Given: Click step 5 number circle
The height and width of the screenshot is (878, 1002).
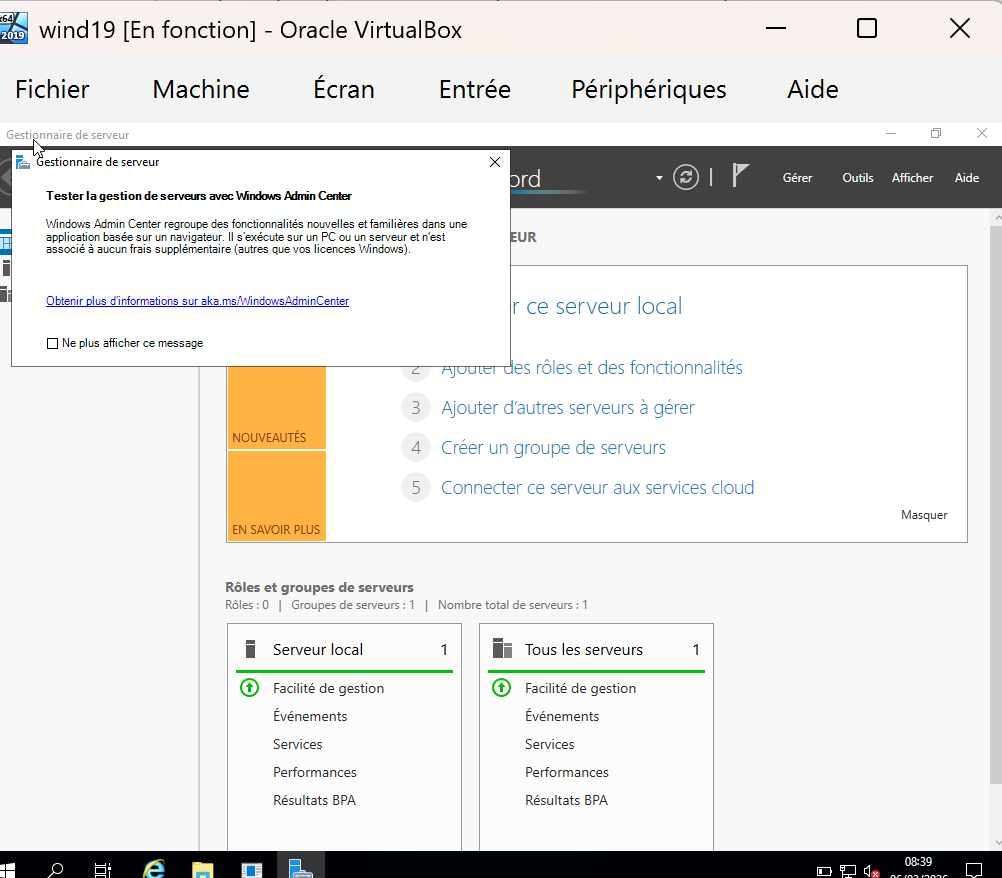Looking at the screenshot, I should [x=416, y=488].
